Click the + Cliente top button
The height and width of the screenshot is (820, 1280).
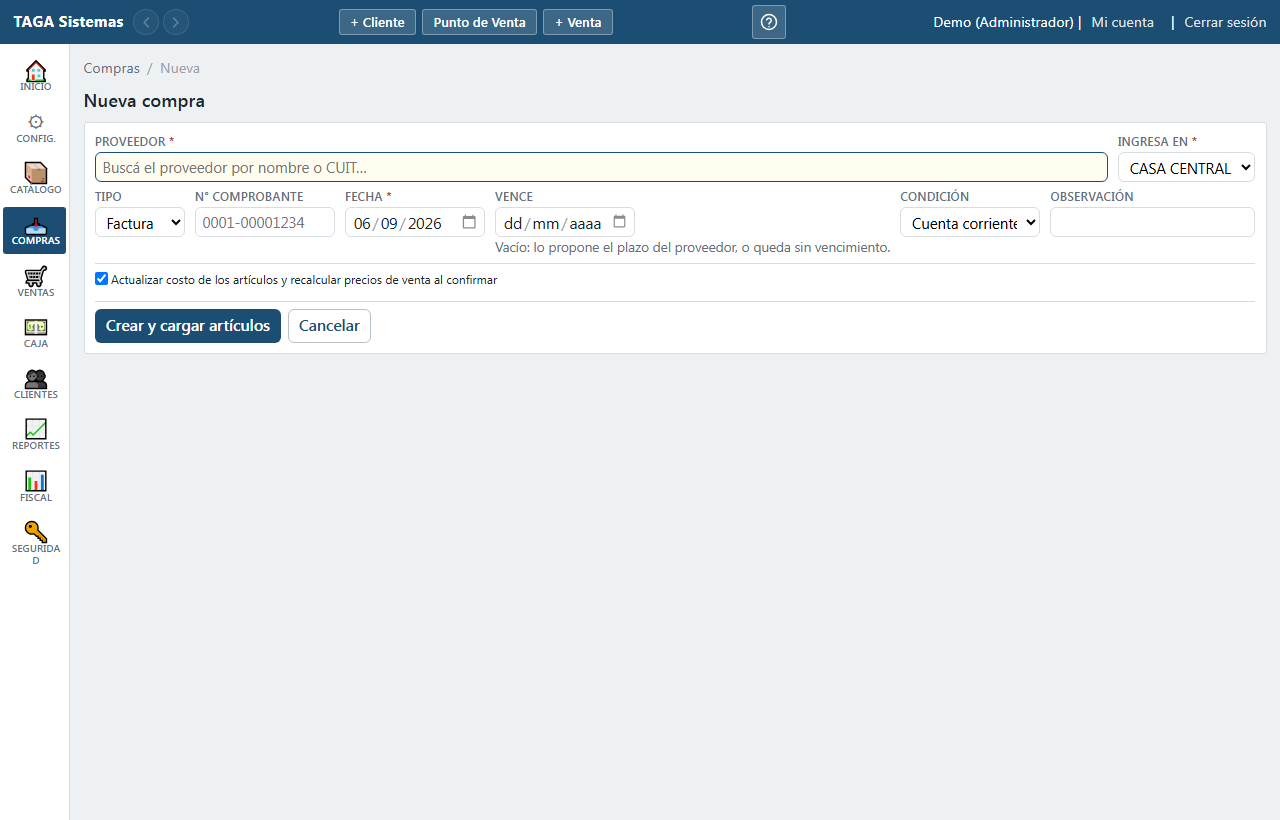click(x=377, y=22)
